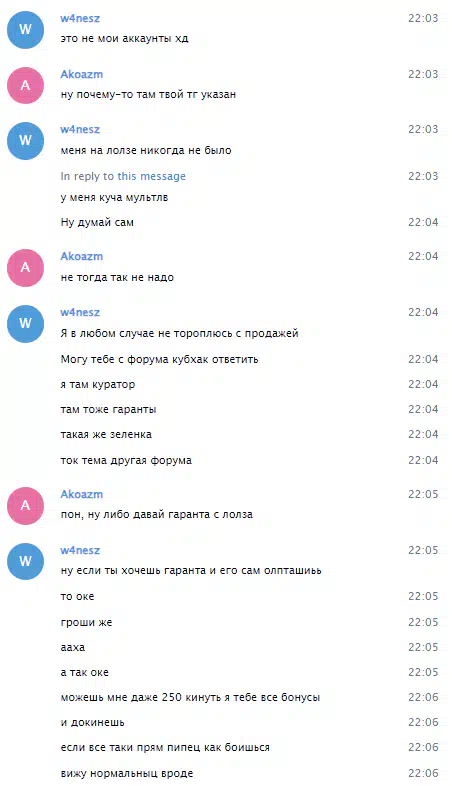Click the w4nesz name above 'это не мои аккаунты хд'
Screen dimensions: 452x786
click(80, 19)
